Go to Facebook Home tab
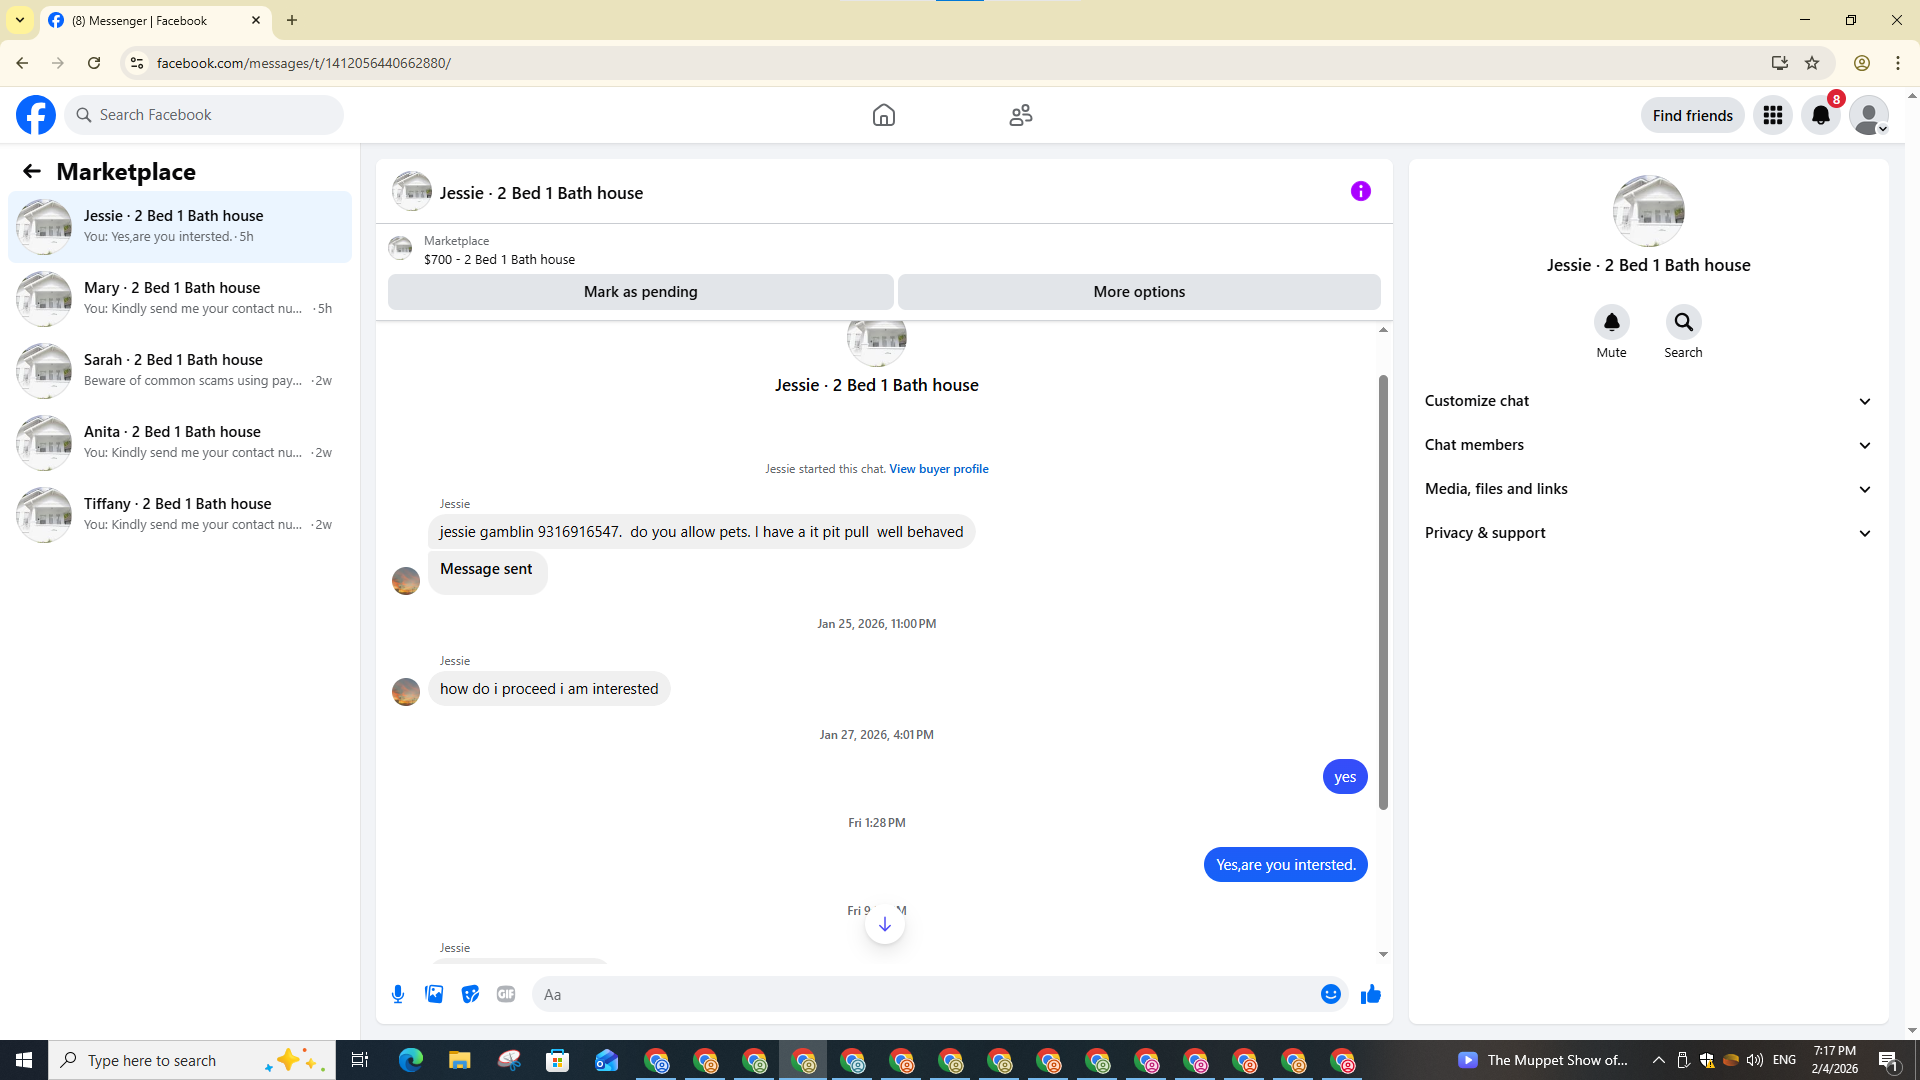This screenshot has width=1920, height=1080. point(883,115)
